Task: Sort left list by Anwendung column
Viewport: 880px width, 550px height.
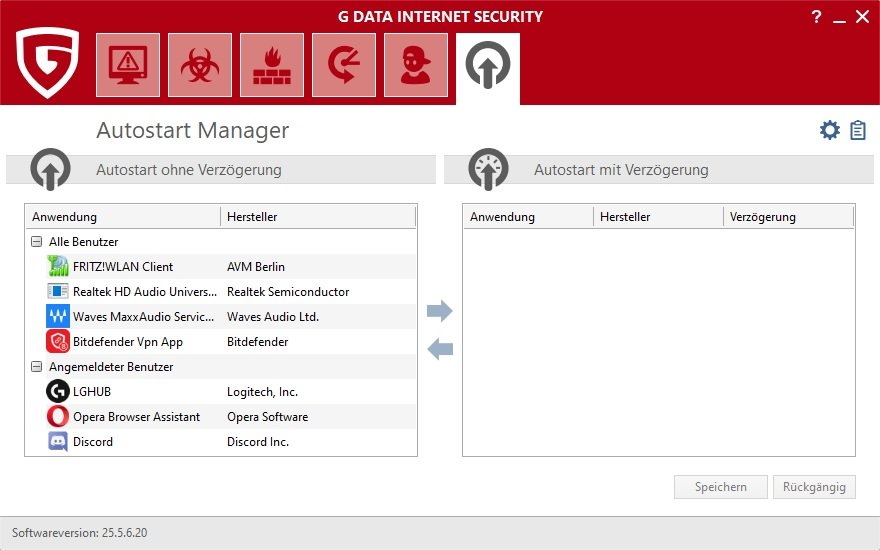Action: click(123, 217)
